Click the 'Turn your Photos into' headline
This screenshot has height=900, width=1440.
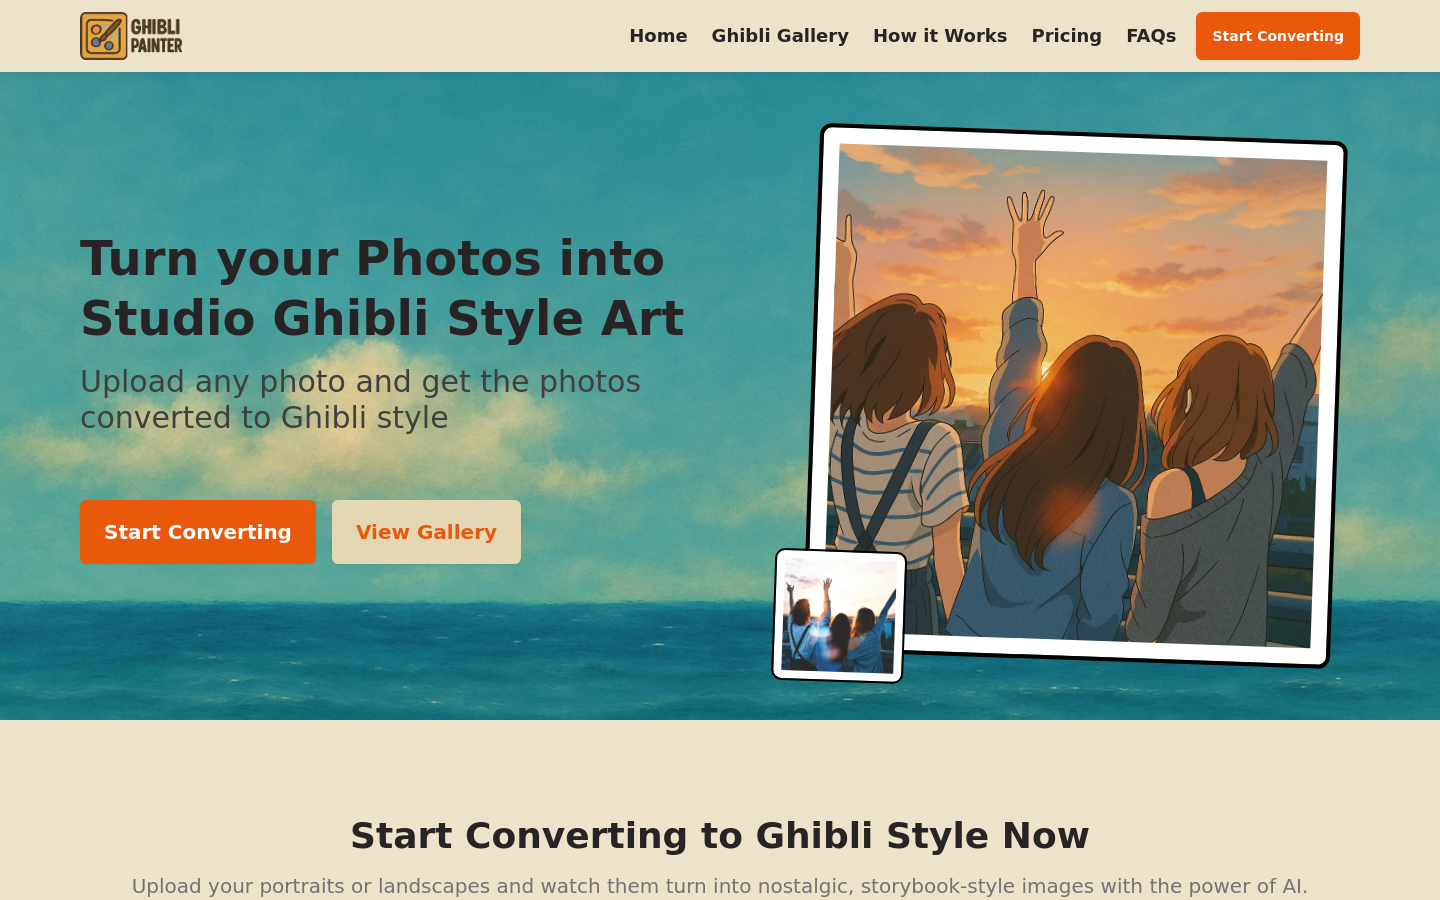[x=372, y=258]
